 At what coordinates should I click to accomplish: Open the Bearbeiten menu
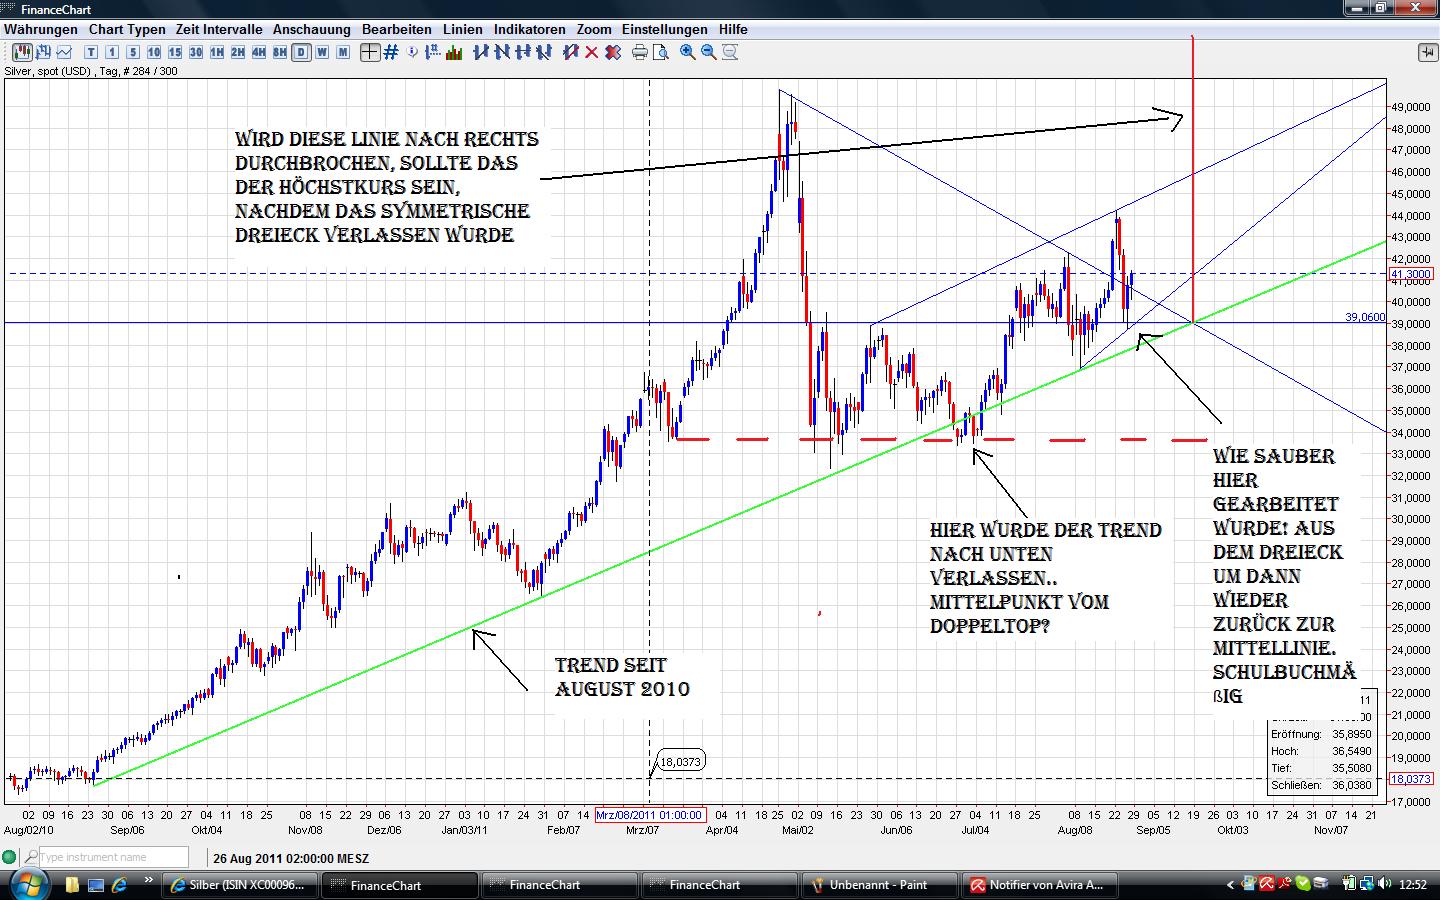tap(397, 29)
